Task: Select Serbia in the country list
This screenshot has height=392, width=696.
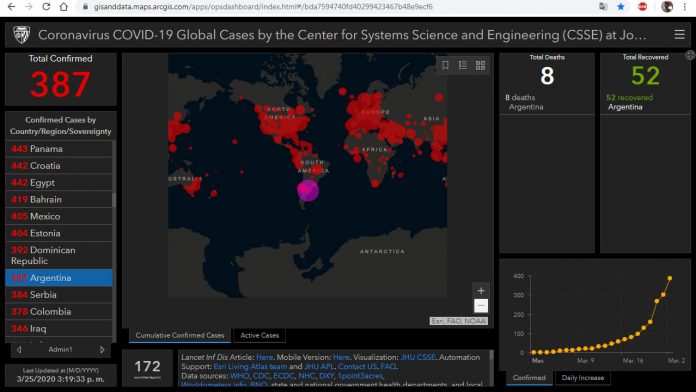Action: 59,295
